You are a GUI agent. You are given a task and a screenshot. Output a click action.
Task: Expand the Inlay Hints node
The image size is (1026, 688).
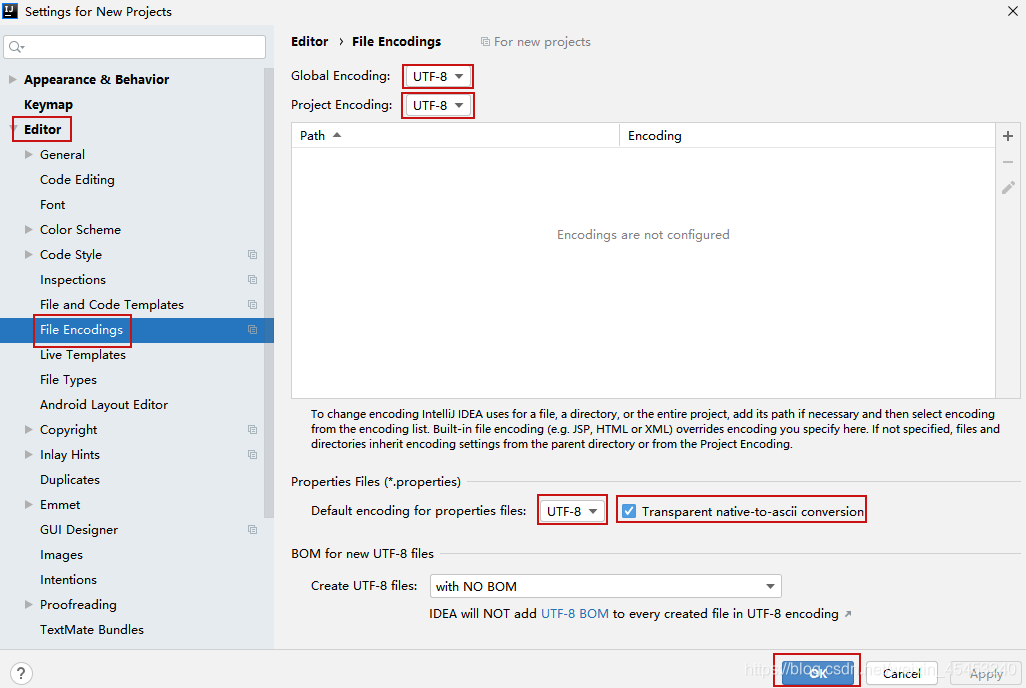coord(28,454)
